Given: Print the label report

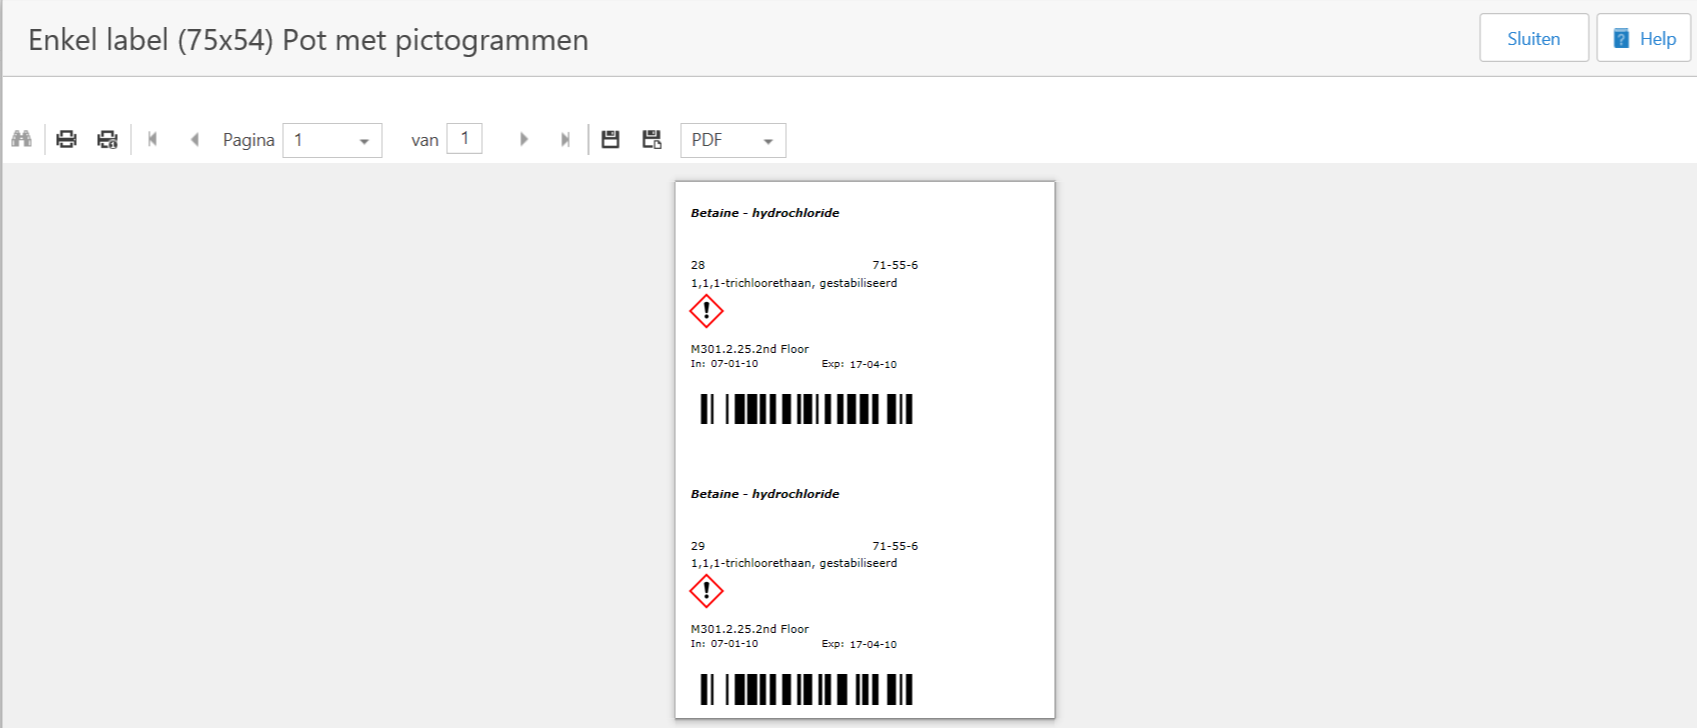Looking at the screenshot, I should click(x=66, y=139).
